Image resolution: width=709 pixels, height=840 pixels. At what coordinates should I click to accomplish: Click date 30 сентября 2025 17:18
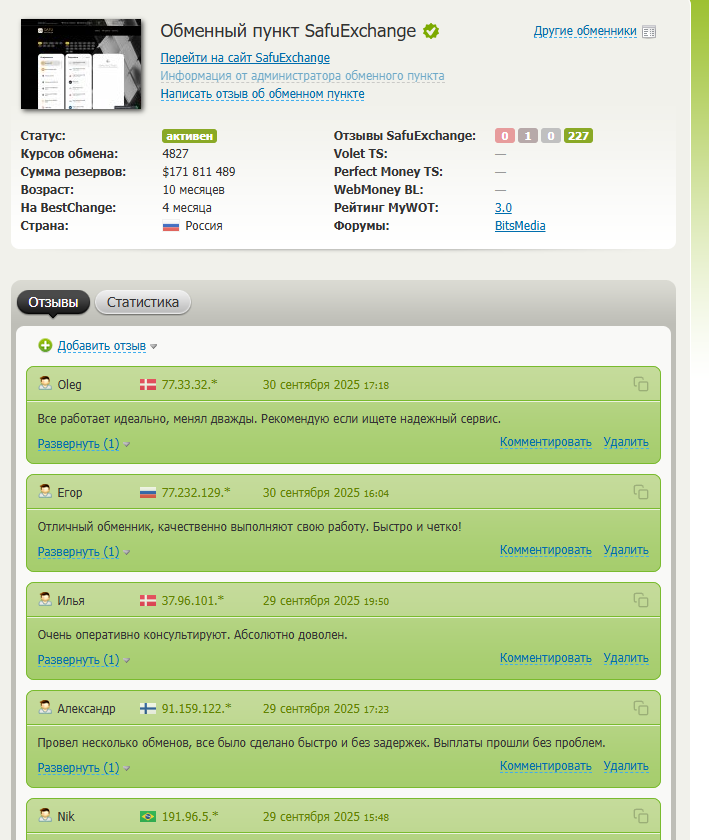tap(326, 385)
